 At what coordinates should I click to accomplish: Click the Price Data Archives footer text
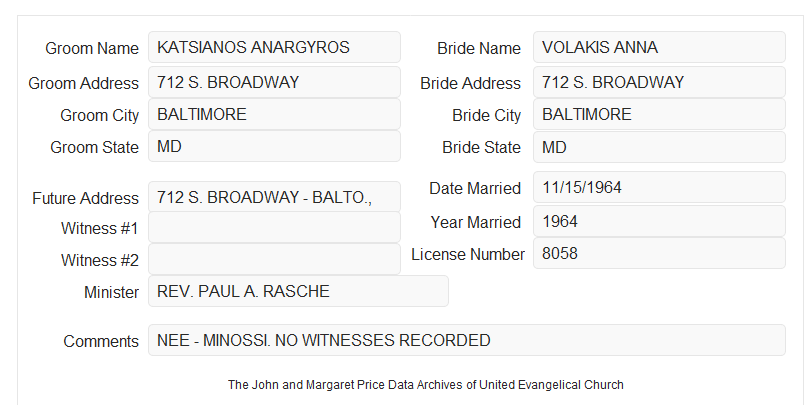tap(425, 384)
